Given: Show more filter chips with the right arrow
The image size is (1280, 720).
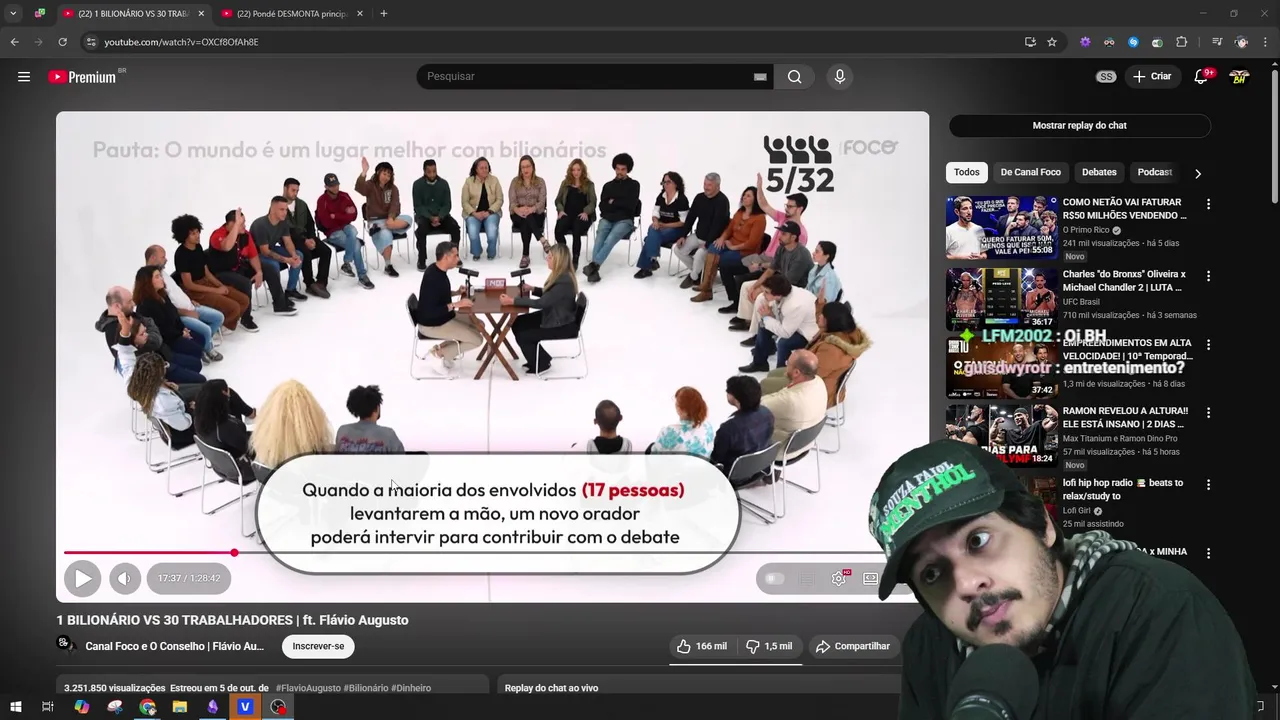Looking at the screenshot, I should pos(1198,173).
